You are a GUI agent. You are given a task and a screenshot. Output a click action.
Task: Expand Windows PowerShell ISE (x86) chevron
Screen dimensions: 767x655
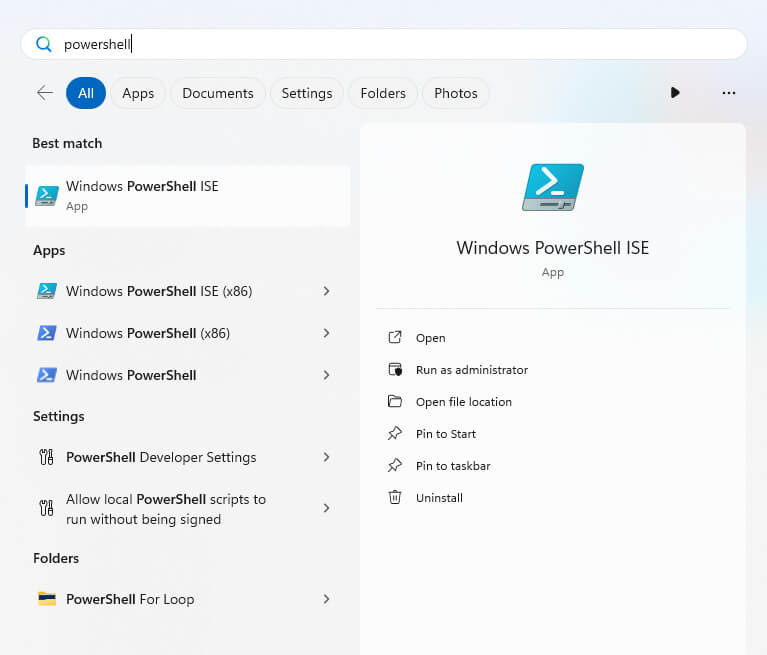coord(326,291)
